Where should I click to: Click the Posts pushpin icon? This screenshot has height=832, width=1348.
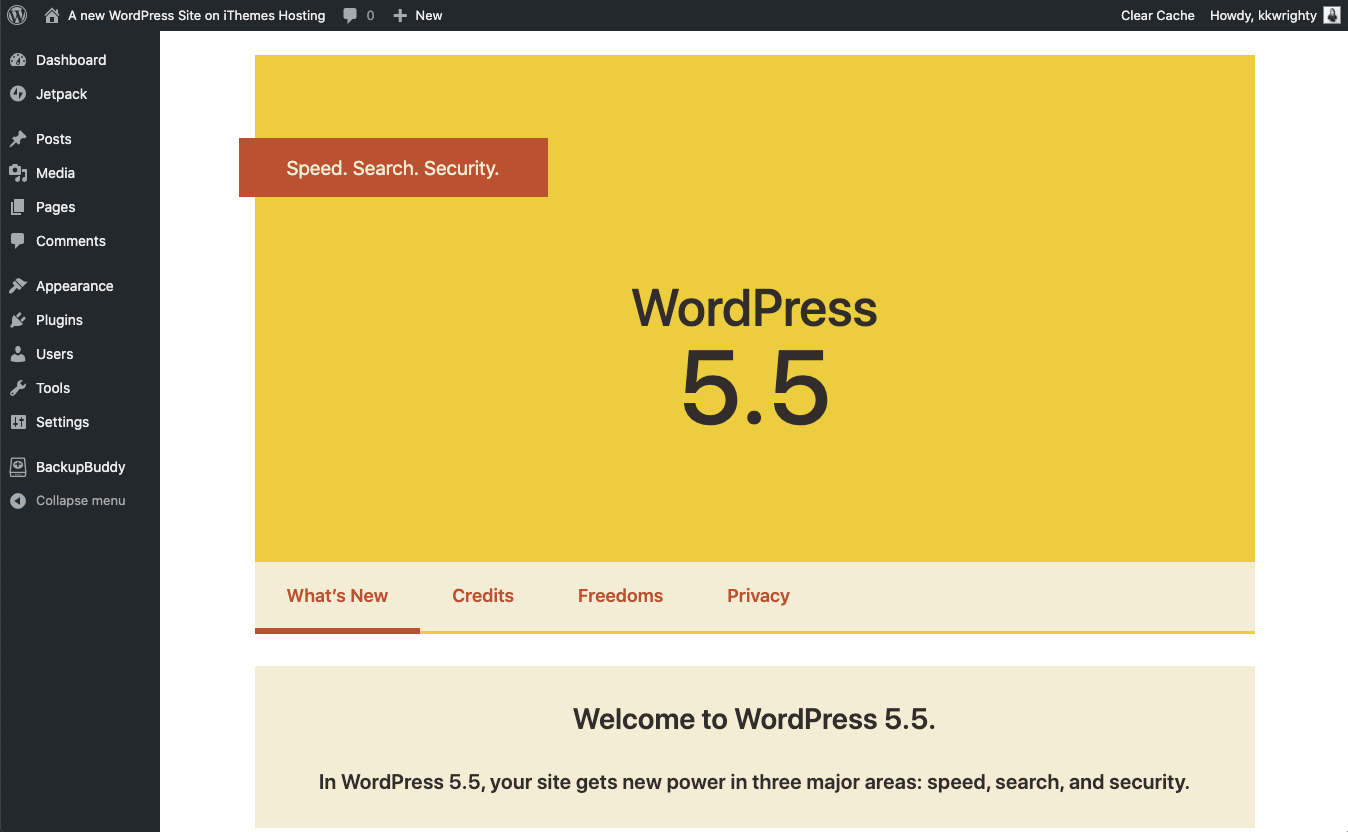point(18,139)
